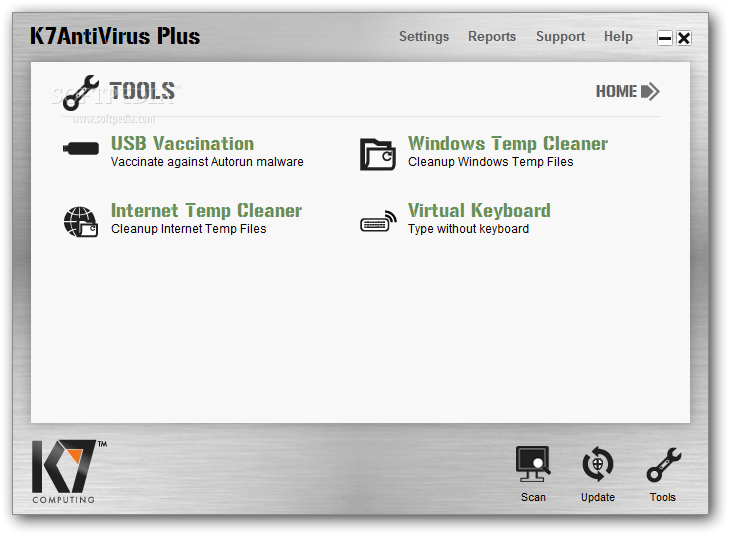Screen dimensions: 729x535
Task: Click 'Cleanup Windows Temp Files' text
Action: tap(490, 162)
